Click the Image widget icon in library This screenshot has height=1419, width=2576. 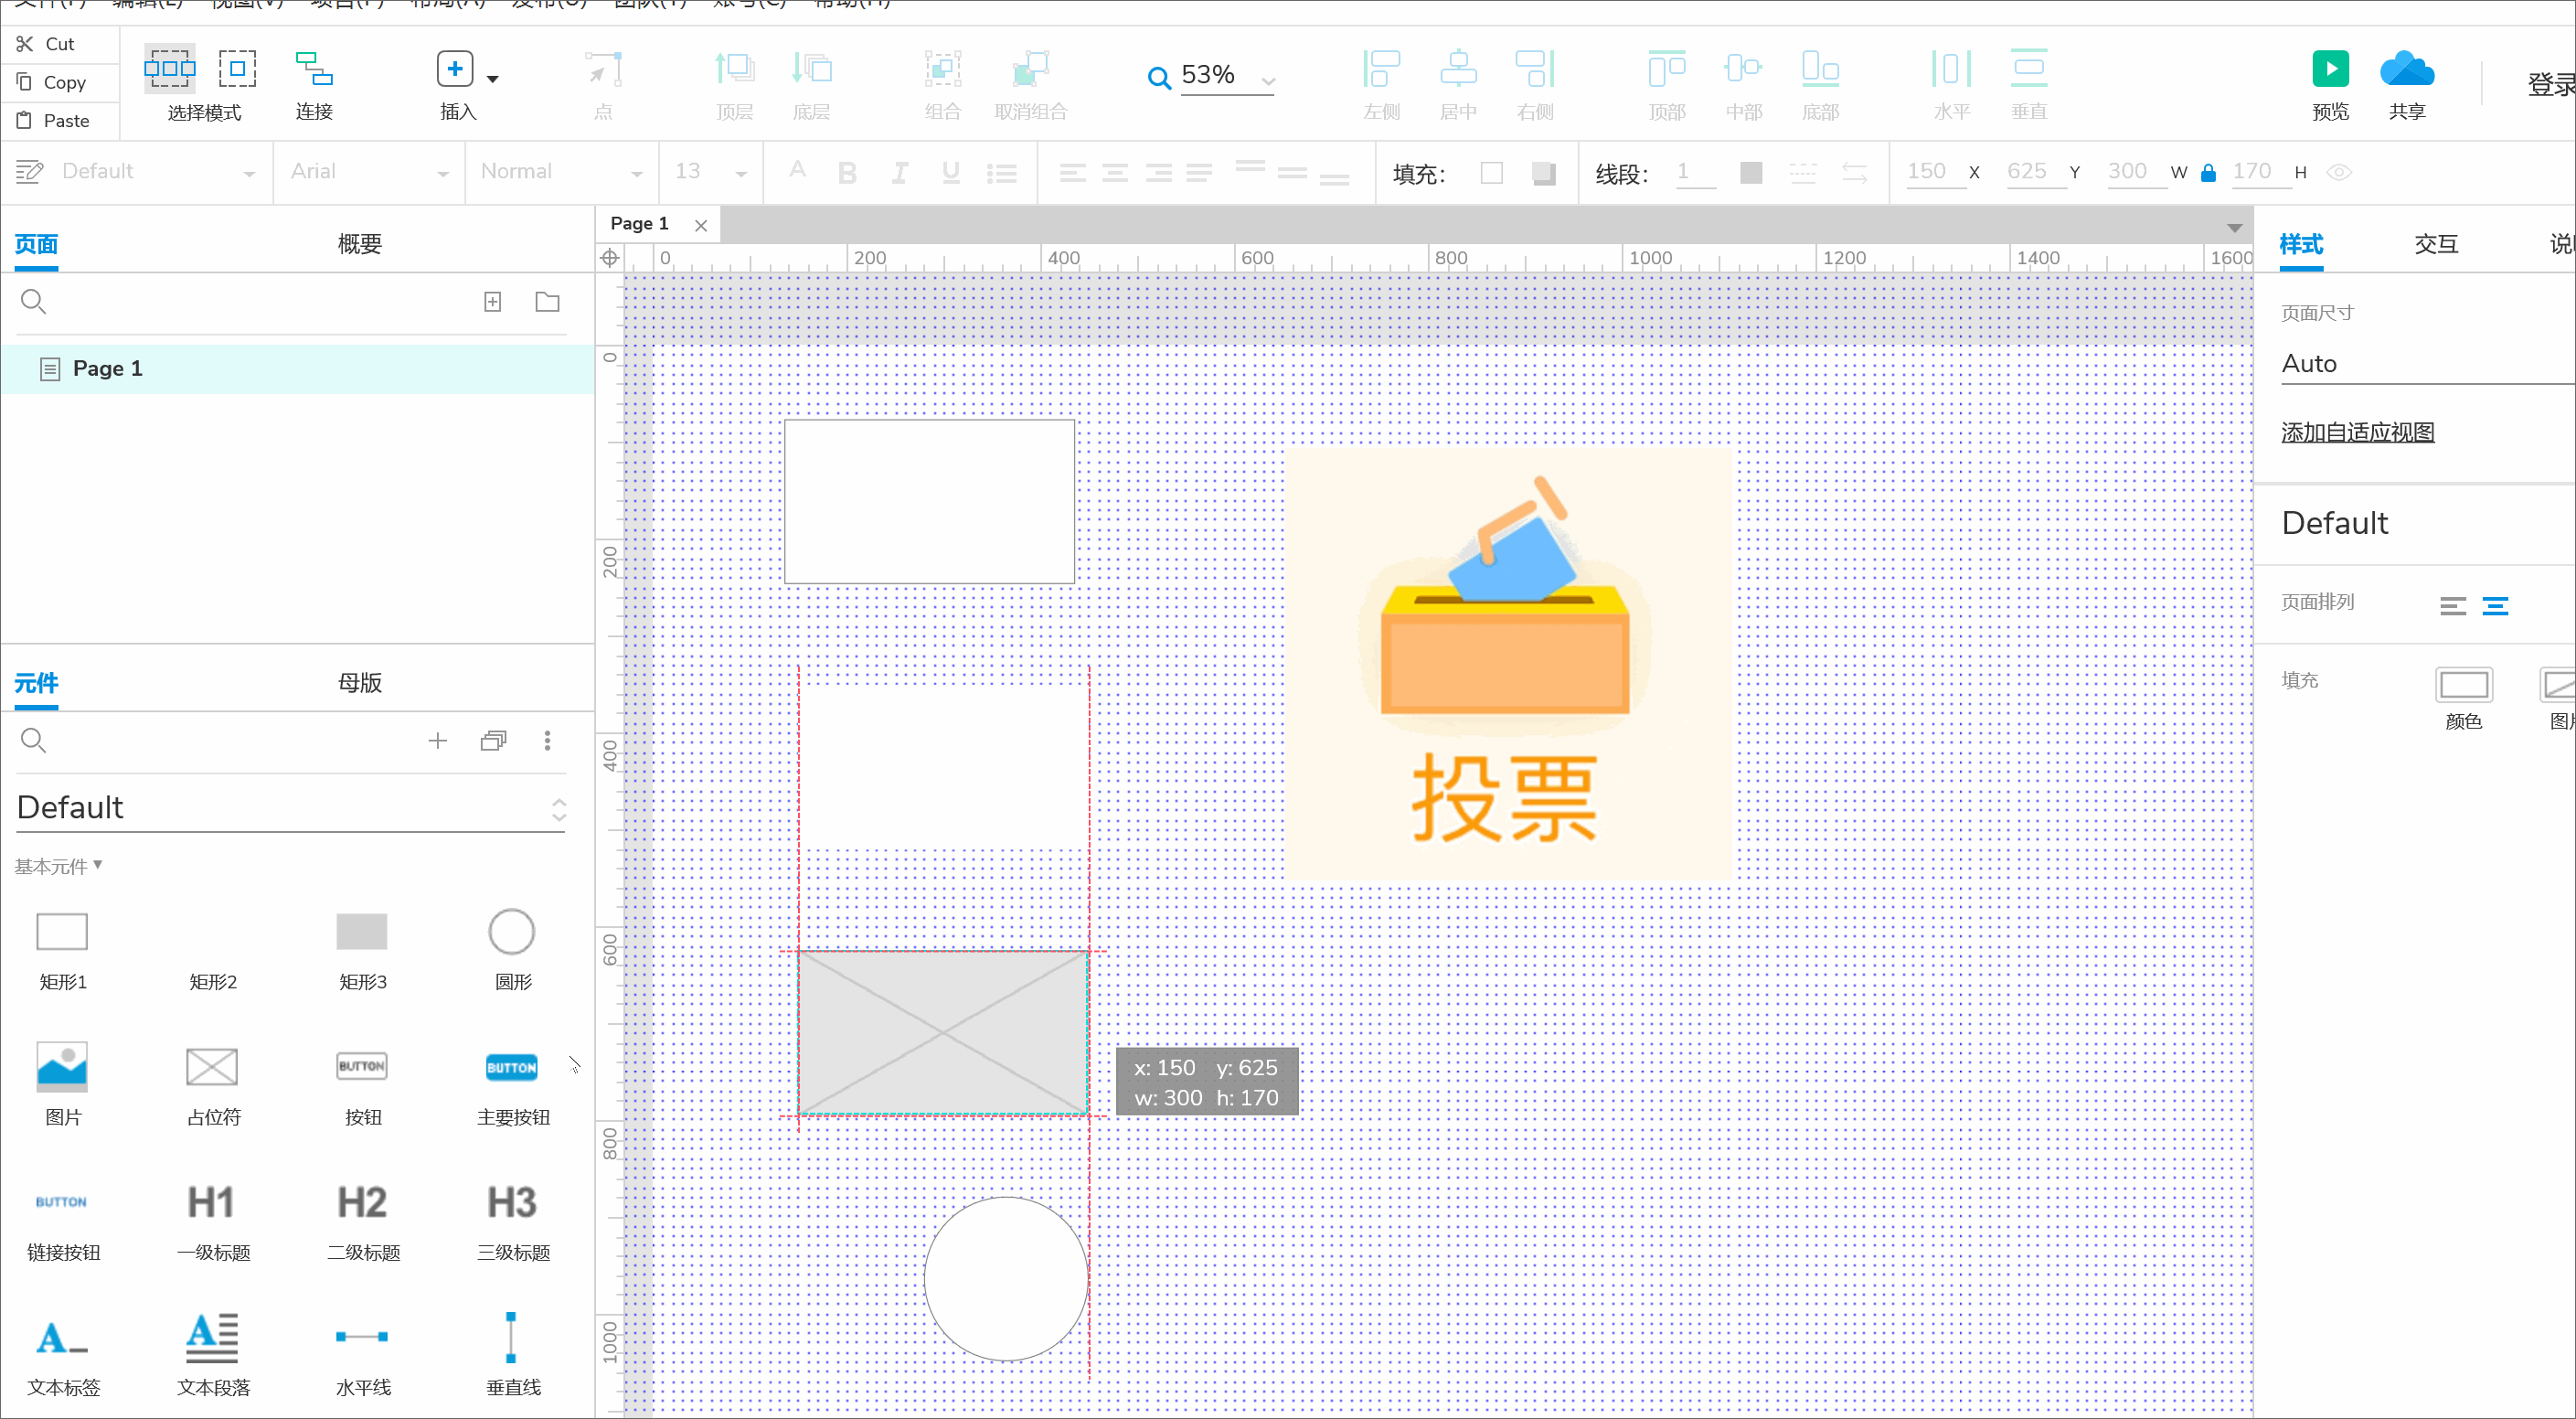tap(62, 1067)
